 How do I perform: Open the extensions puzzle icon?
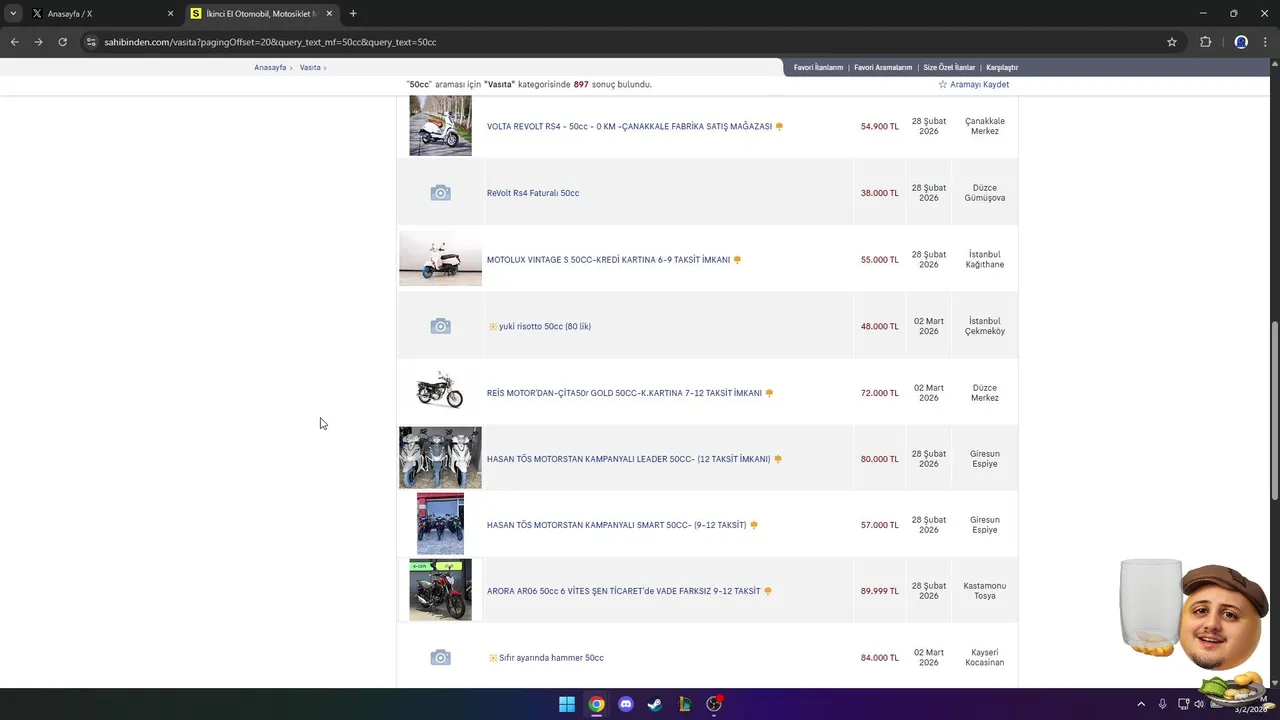coord(1205,42)
